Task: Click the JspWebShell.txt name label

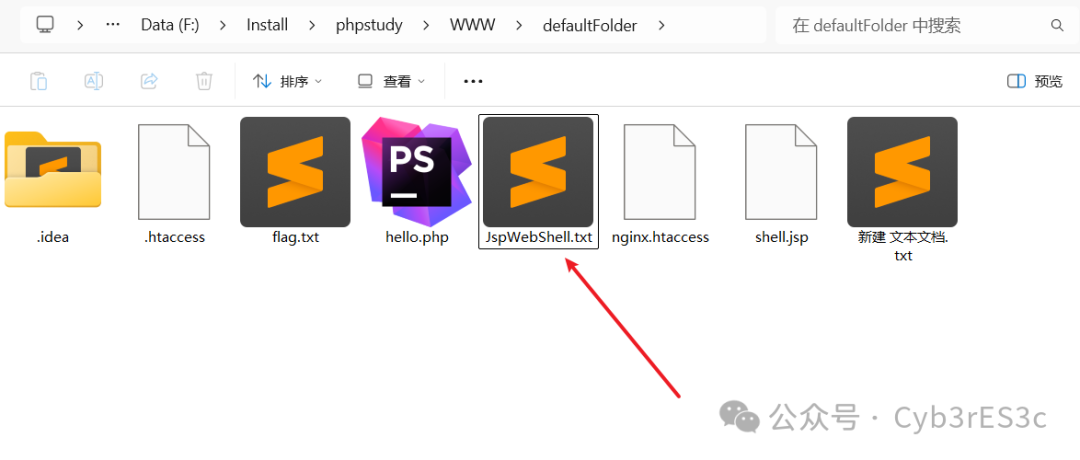Action: [539, 238]
